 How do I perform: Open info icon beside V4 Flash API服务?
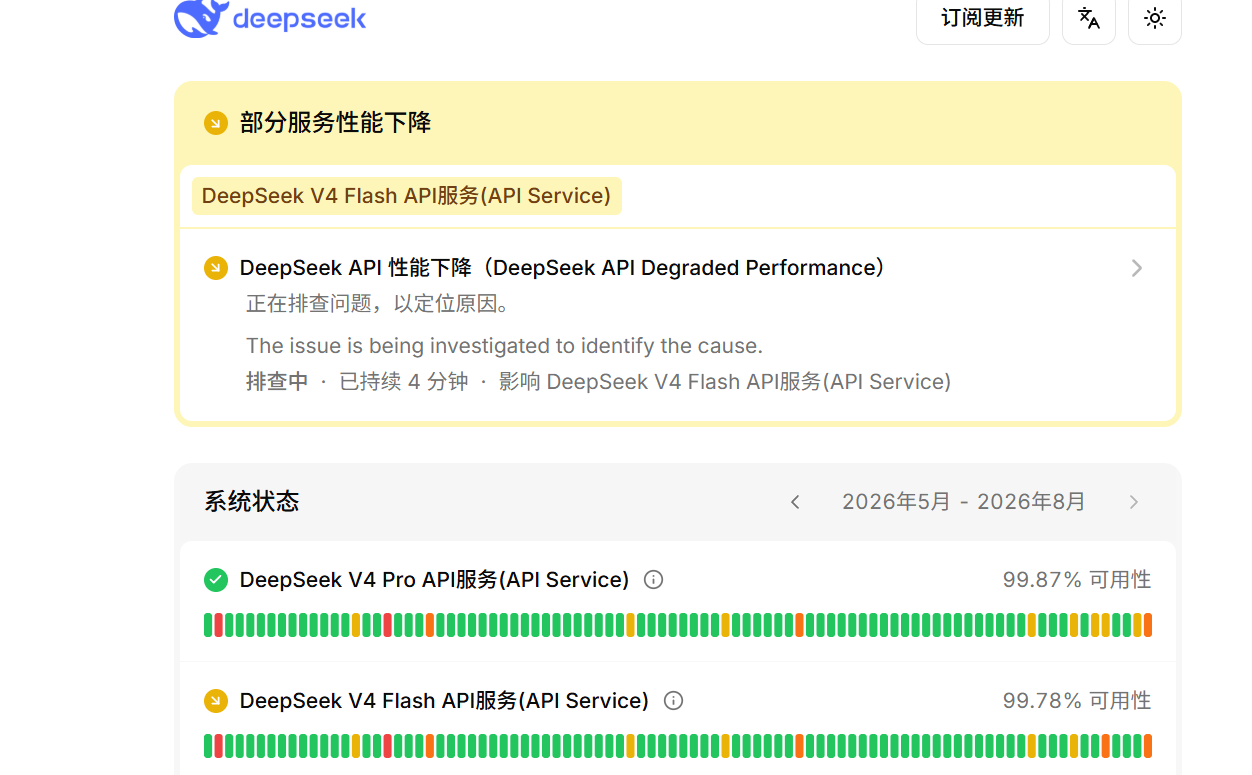674,701
